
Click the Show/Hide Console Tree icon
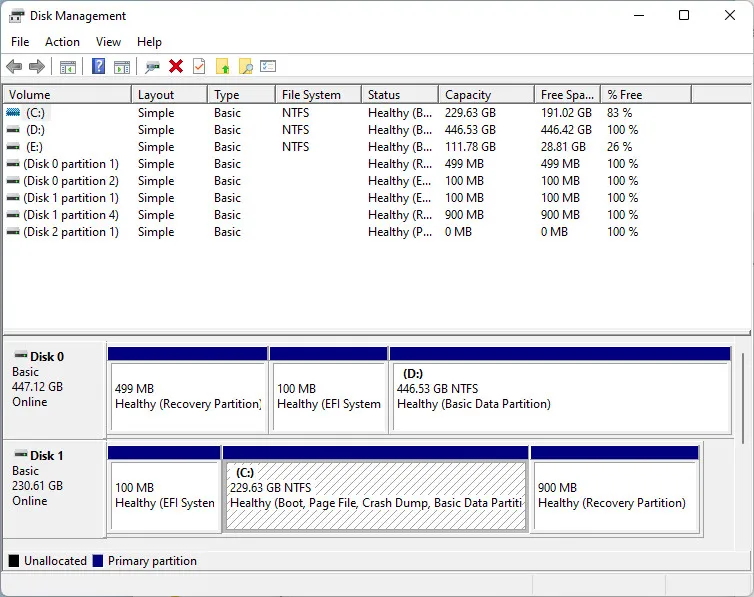[x=68, y=67]
